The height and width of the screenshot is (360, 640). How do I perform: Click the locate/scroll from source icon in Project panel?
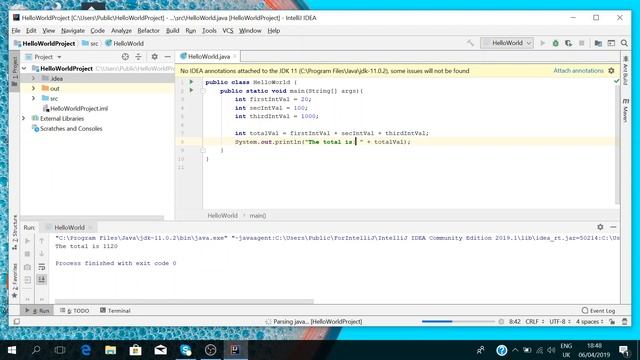(x=125, y=57)
